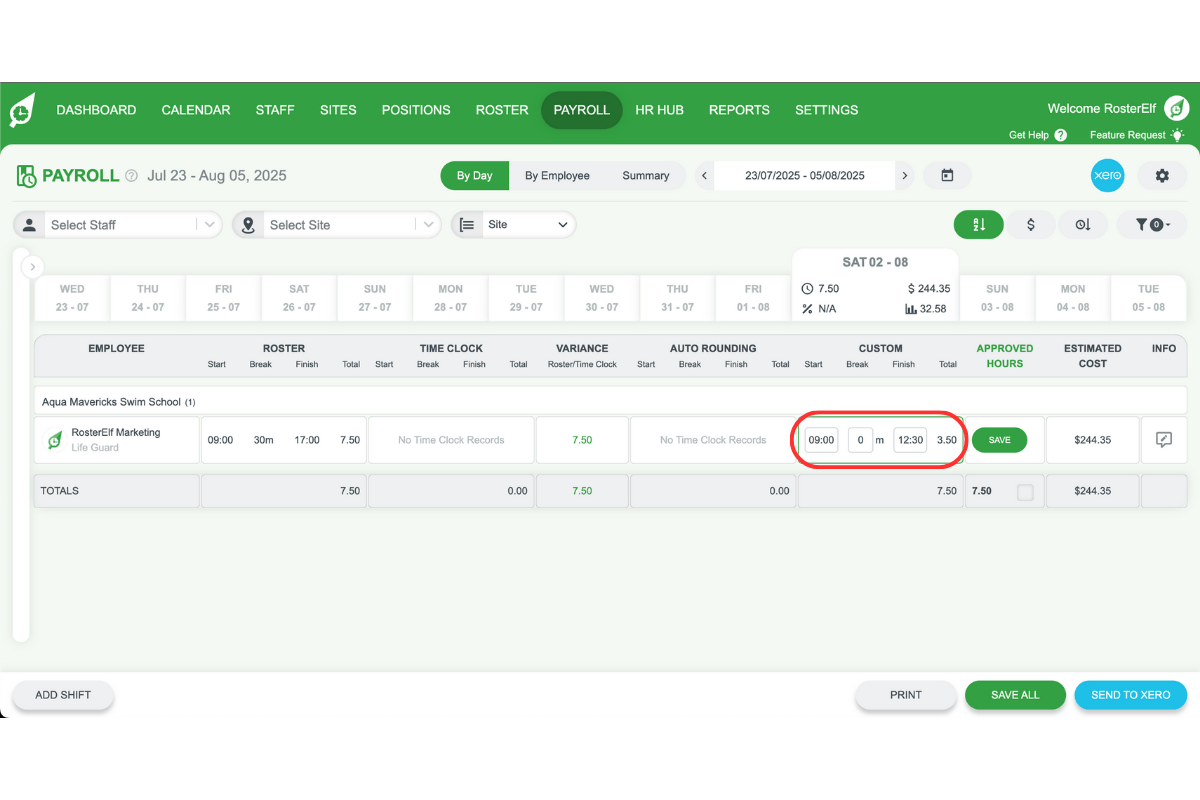Open the filter options icon

1152,224
